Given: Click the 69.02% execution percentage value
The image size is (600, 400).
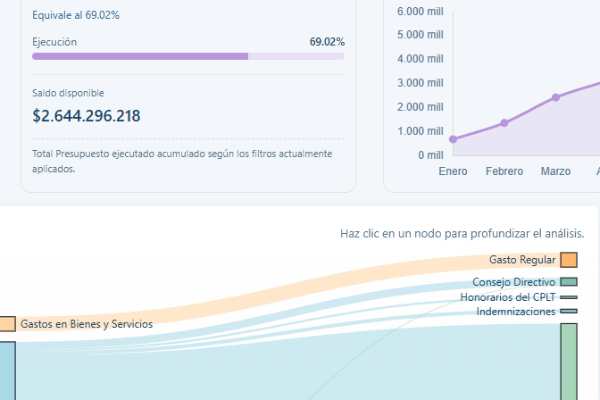Looking at the screenshot, I should pyautogui.click(x=327, y=42).
